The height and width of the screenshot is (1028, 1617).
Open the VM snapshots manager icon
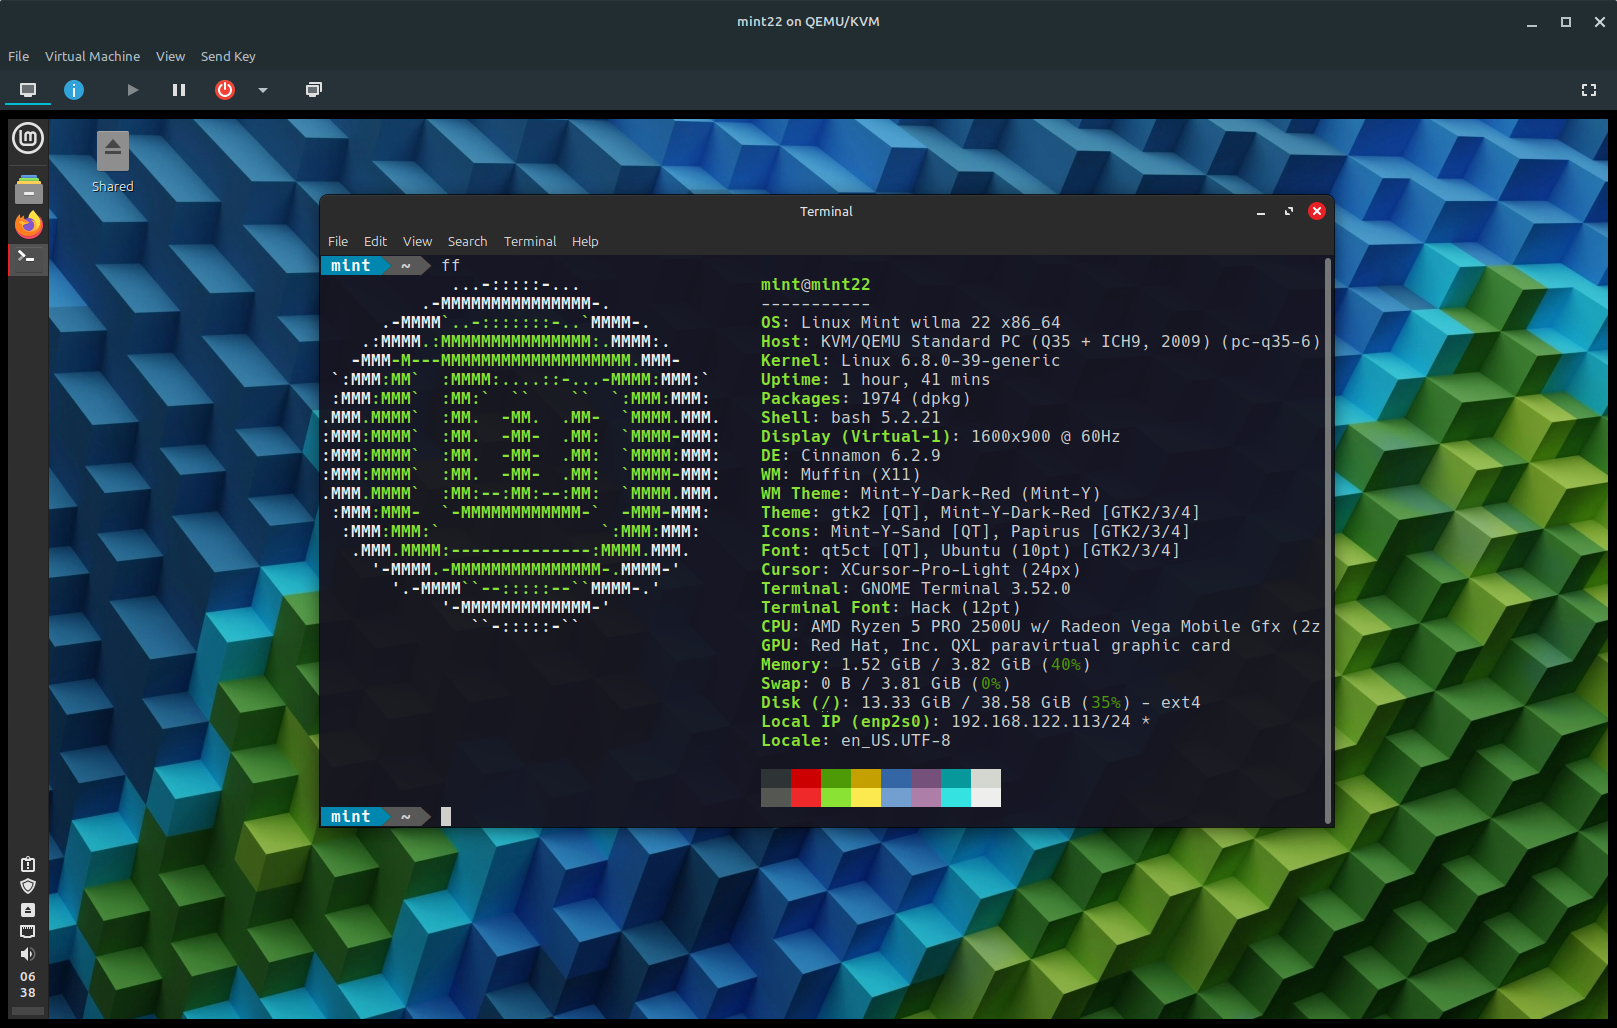[313, 90]
